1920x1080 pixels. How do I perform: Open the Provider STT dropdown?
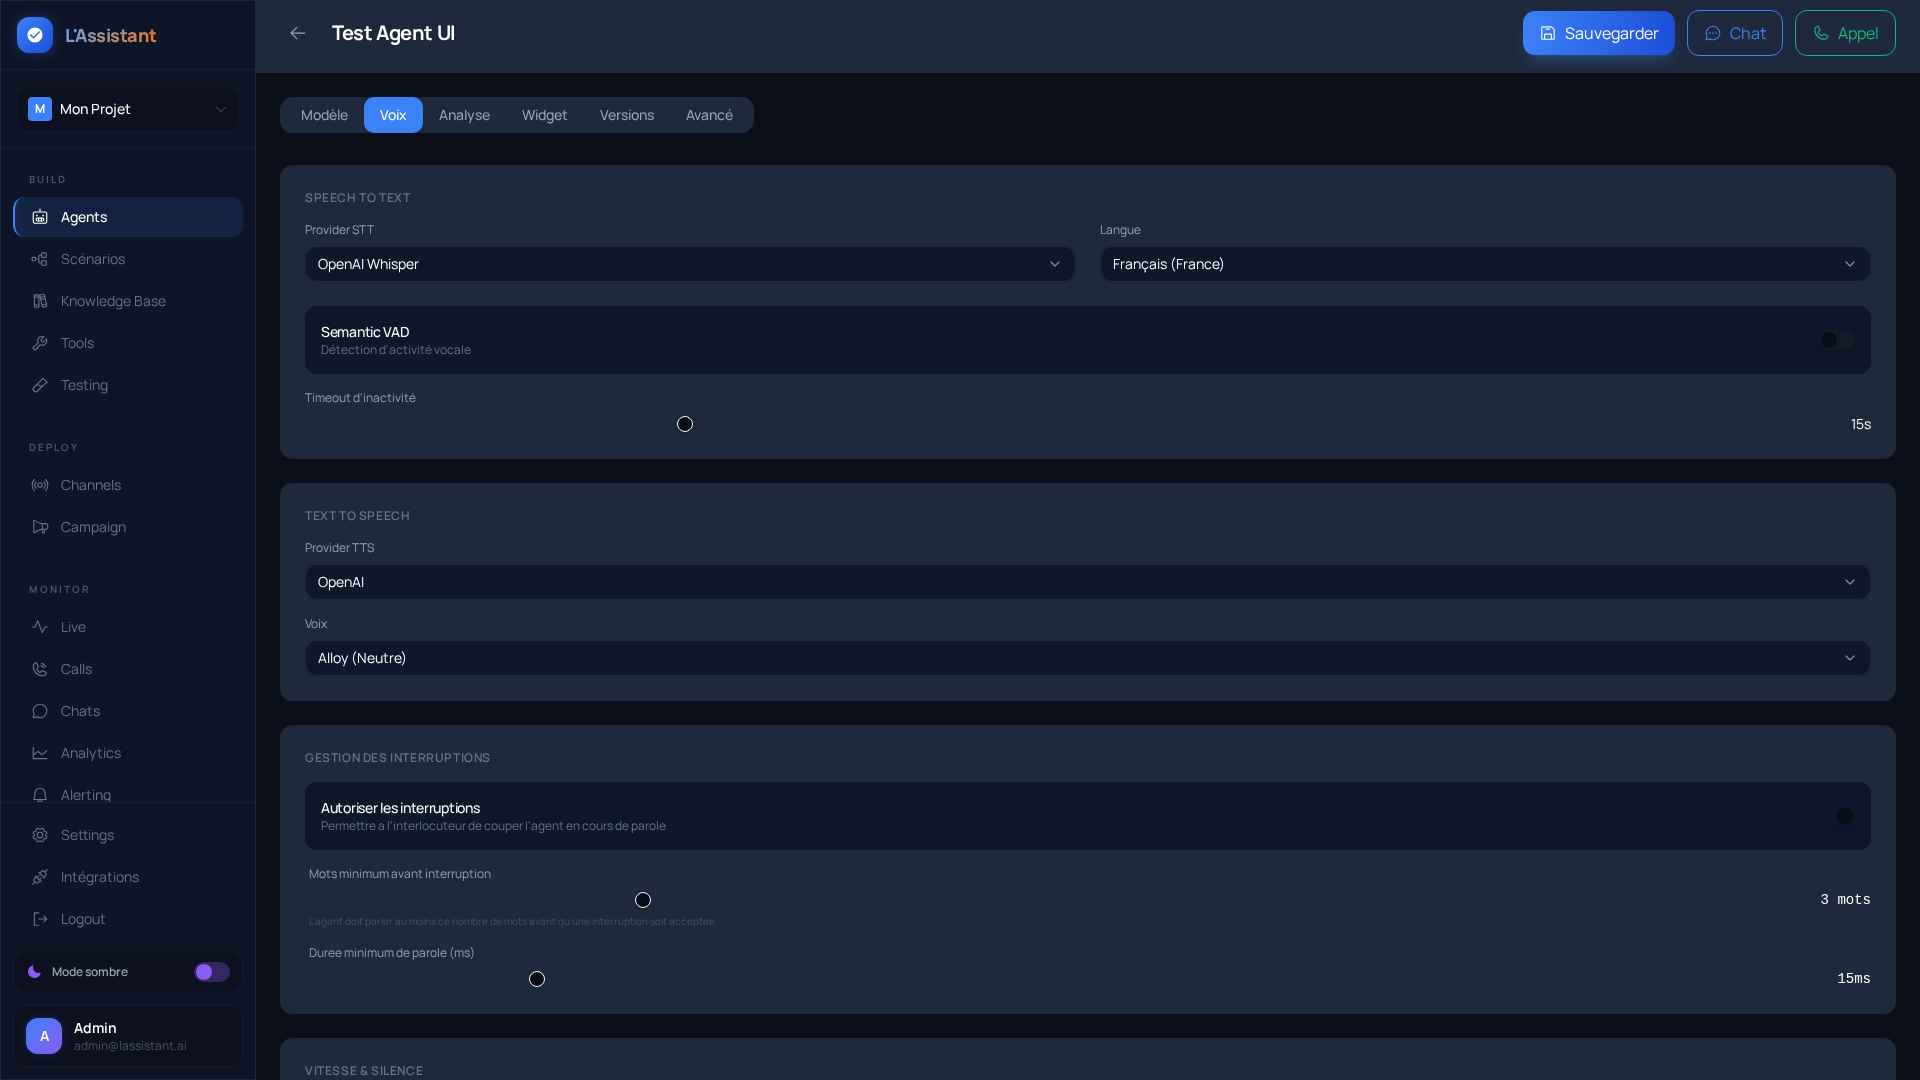689,264
